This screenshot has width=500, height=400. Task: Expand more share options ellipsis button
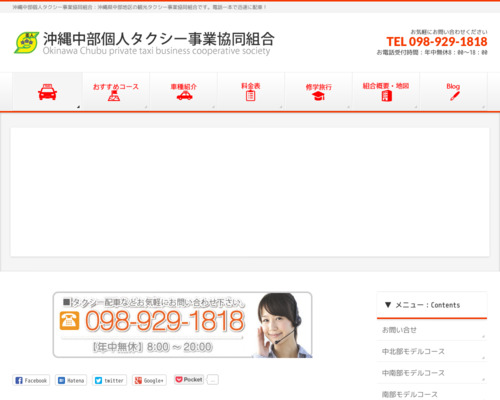[x=213, y=380]
